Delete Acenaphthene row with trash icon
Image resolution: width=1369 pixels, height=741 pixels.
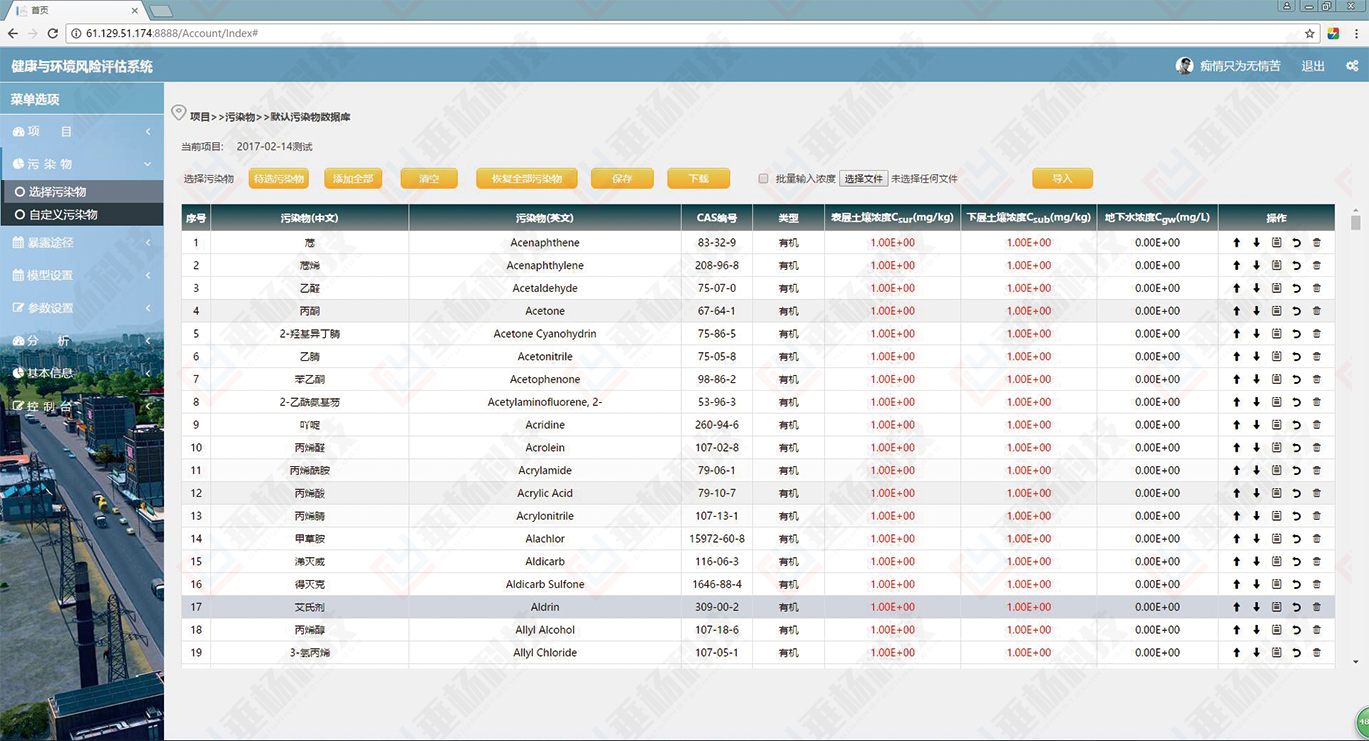[1316, 243]
